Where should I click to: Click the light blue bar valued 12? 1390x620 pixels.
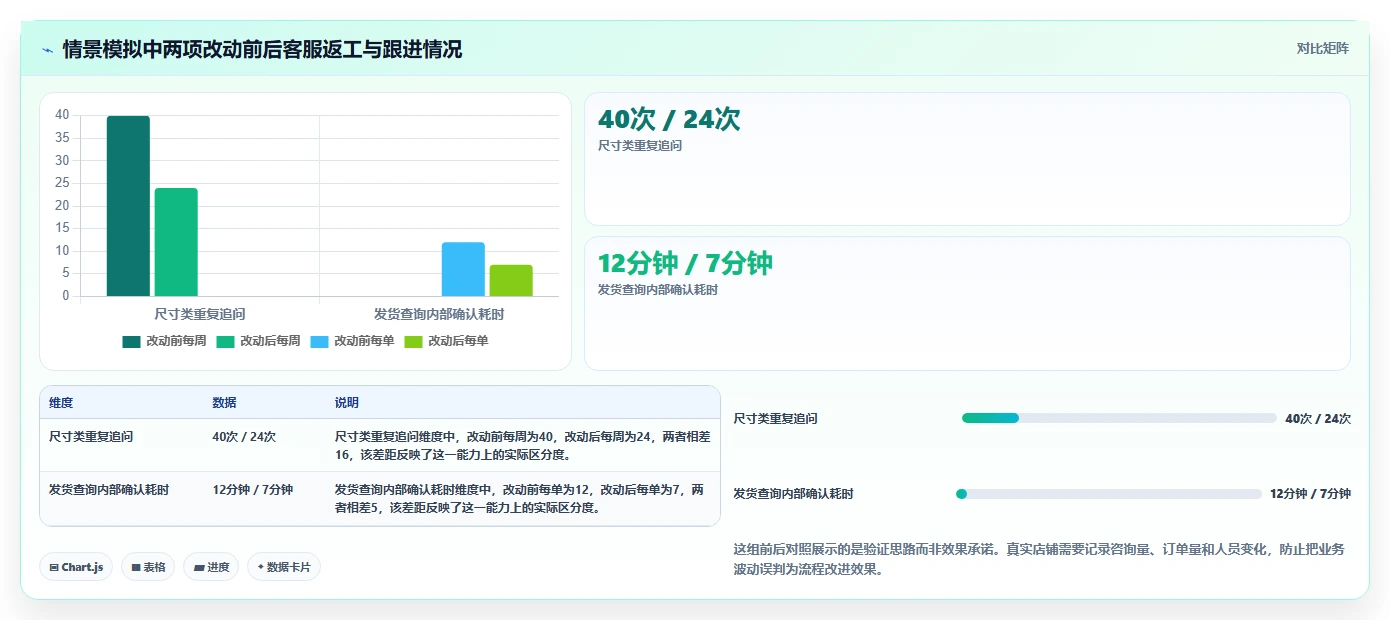(x=463, y=269)
